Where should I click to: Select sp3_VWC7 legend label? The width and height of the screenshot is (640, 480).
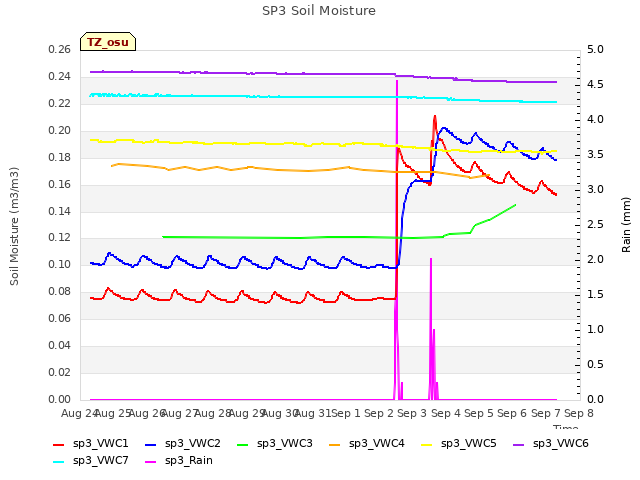point(101,461)
